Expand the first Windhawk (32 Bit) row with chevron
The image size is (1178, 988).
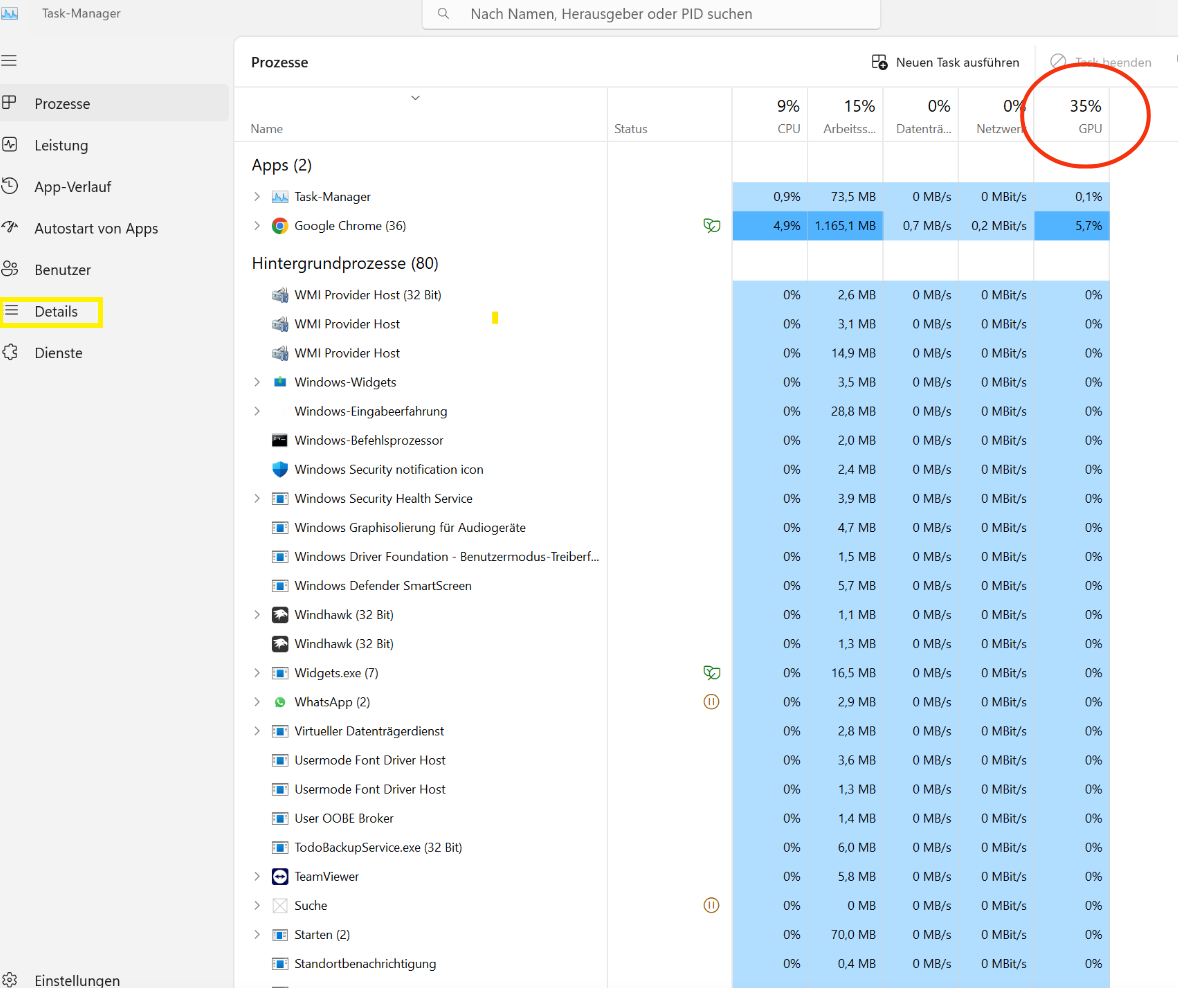click(x=257, y=615)
